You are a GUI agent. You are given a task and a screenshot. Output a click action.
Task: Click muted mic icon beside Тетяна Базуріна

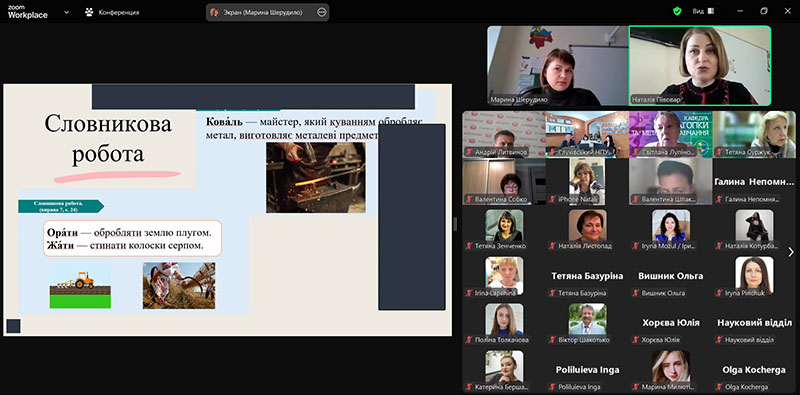(553, 293)
